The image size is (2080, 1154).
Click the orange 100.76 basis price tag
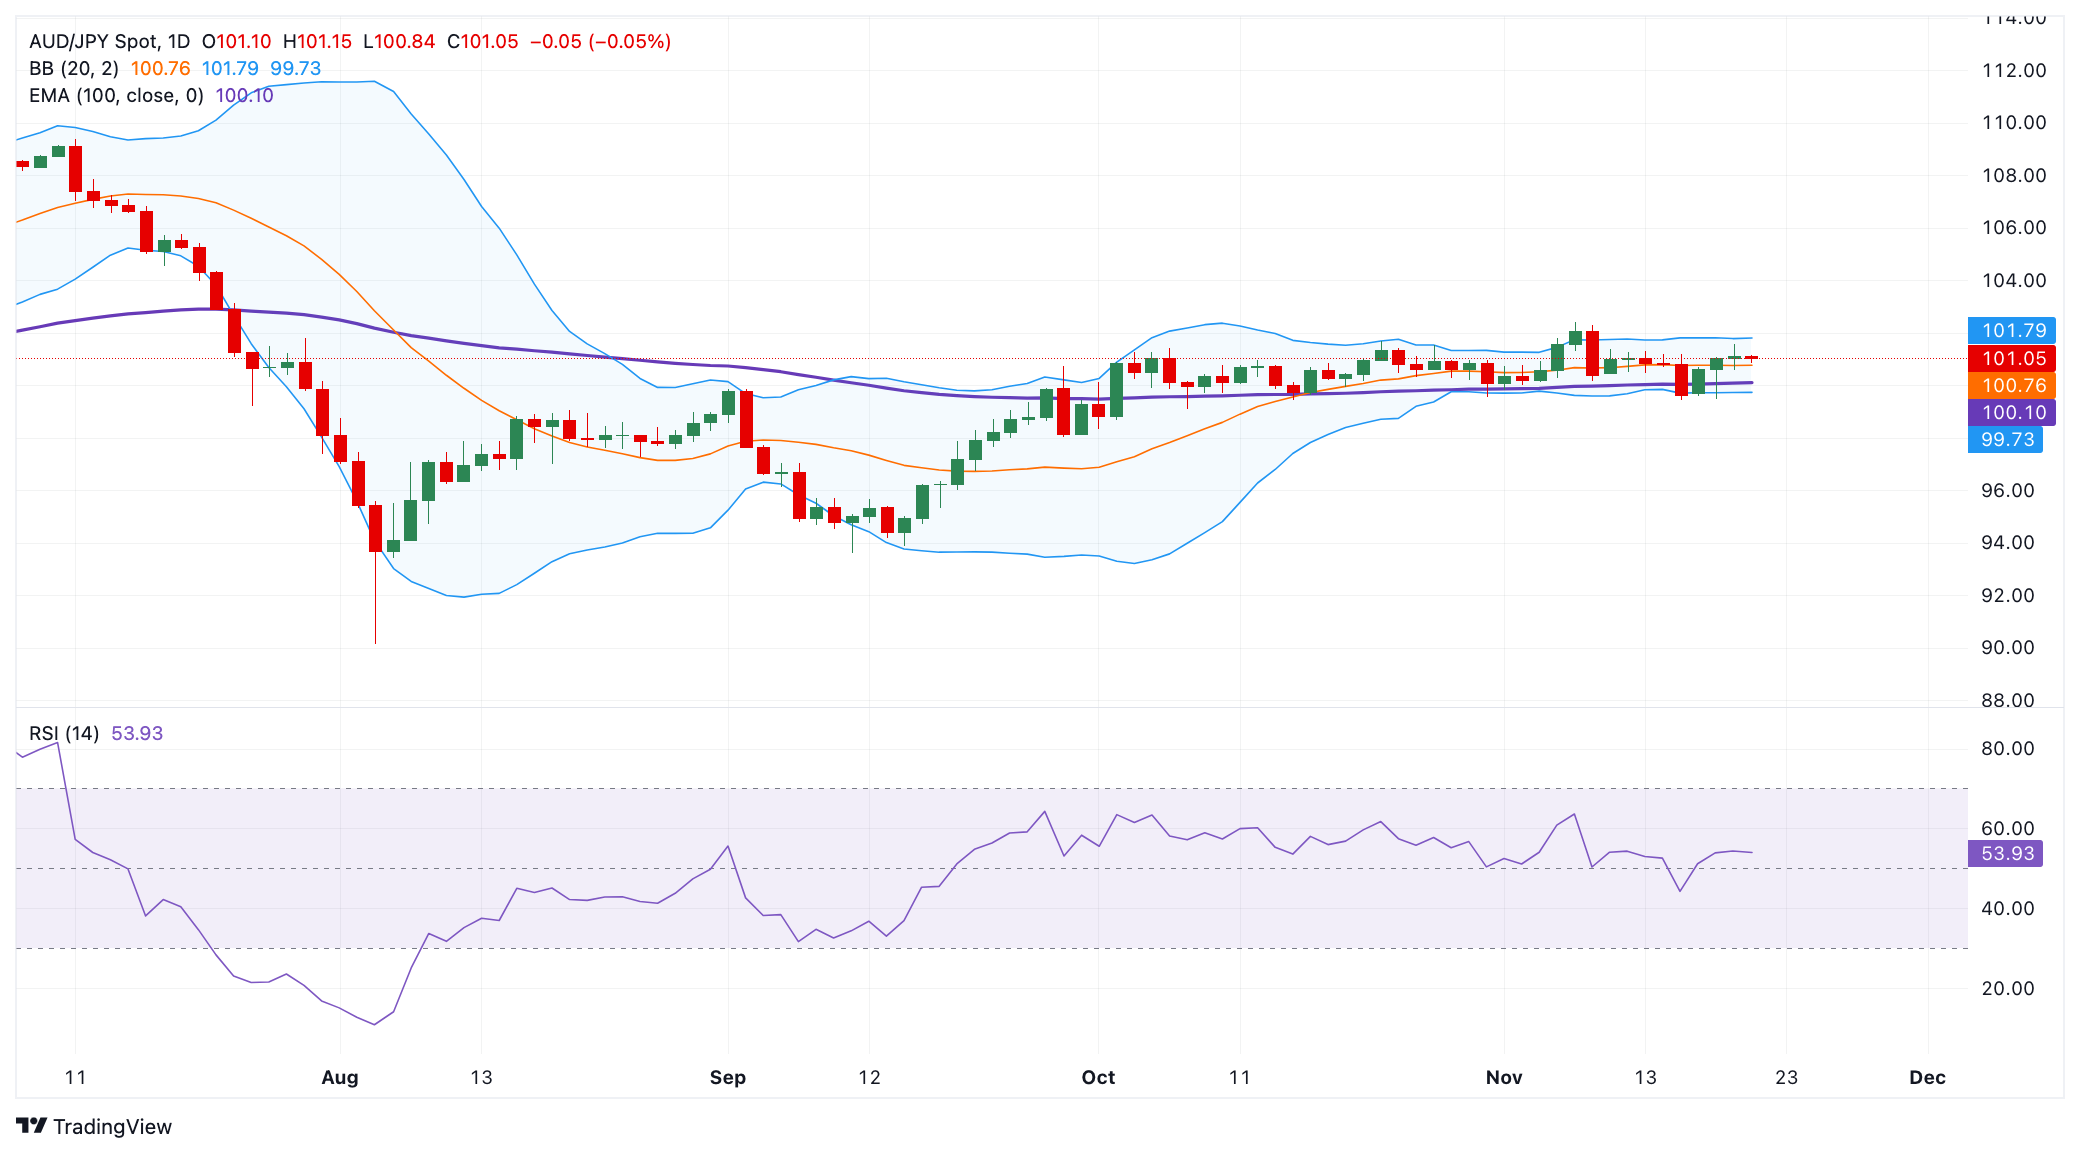pos(2012,385)
